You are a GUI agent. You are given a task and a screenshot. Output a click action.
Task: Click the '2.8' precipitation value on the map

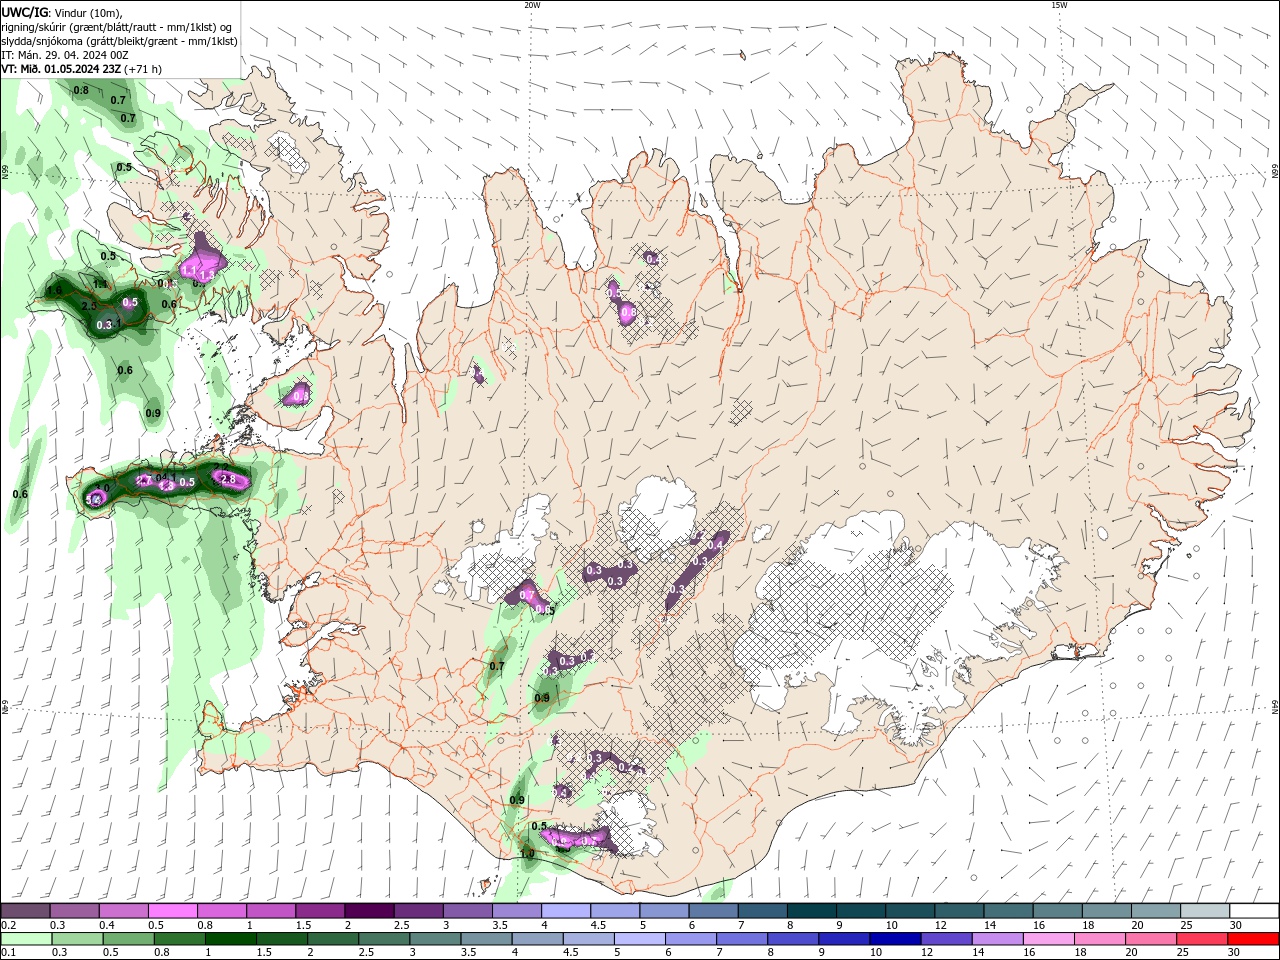tap(228, 480)
